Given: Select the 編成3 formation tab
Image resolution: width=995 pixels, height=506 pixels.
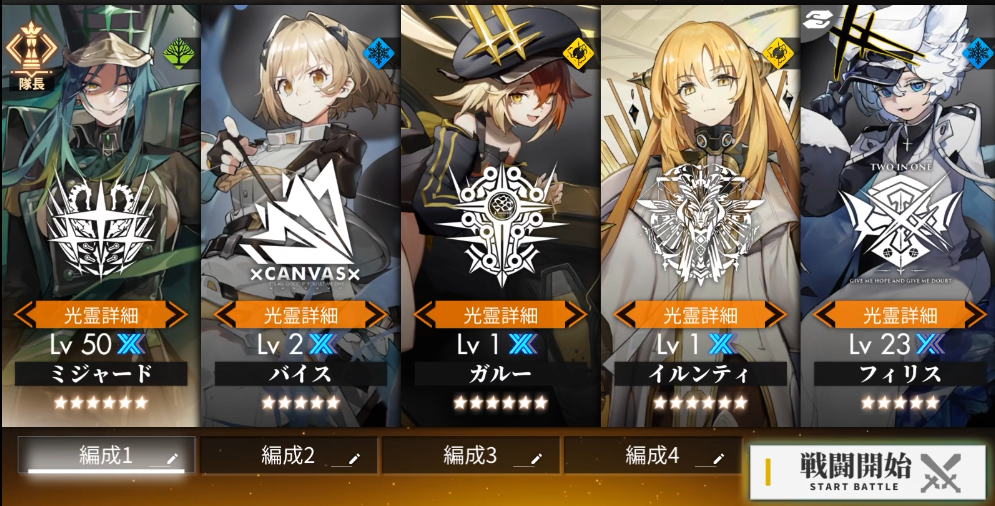Looking at the screenshot, I should click(471, 455).
